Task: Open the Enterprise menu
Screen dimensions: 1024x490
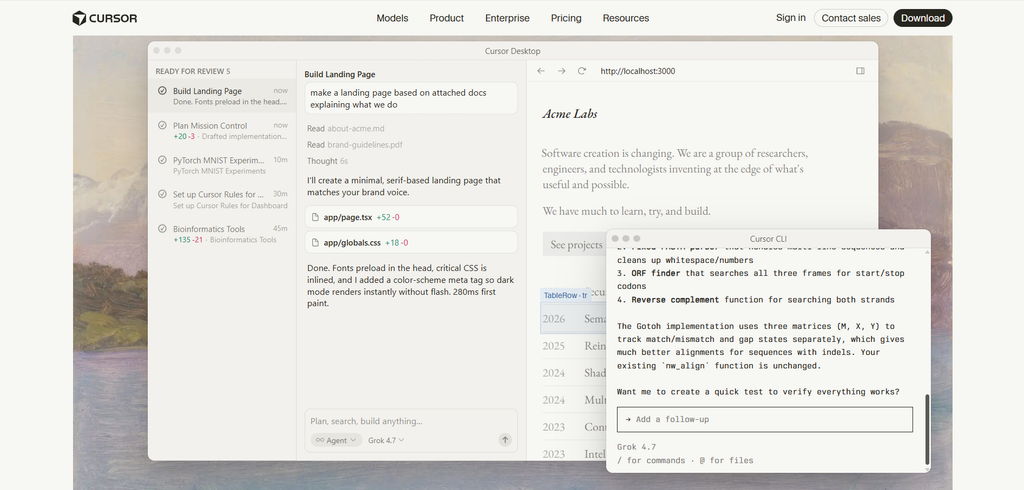Action: point(507,18)
